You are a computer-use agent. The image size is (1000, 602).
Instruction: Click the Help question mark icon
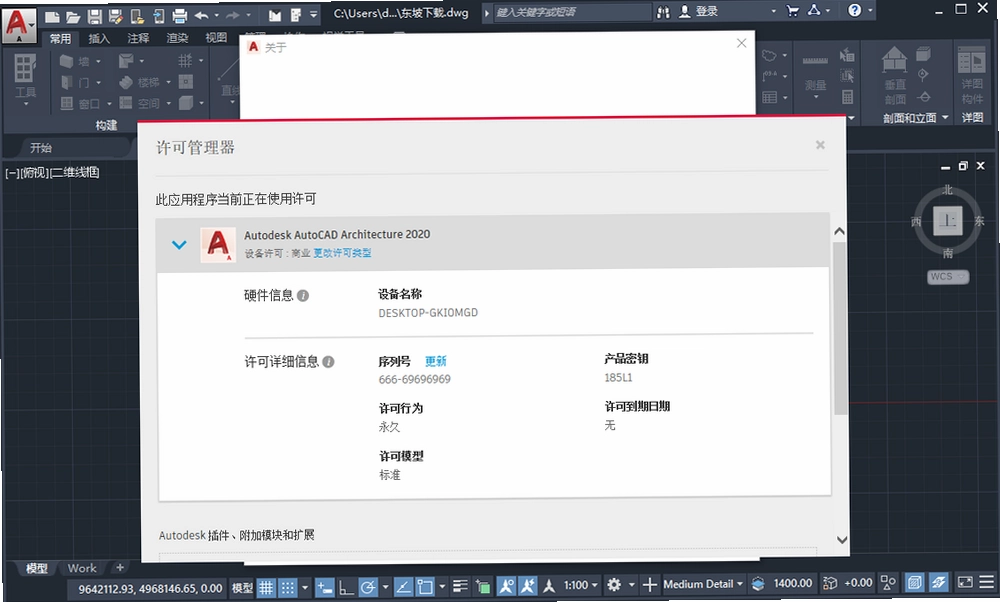[855, 10]
